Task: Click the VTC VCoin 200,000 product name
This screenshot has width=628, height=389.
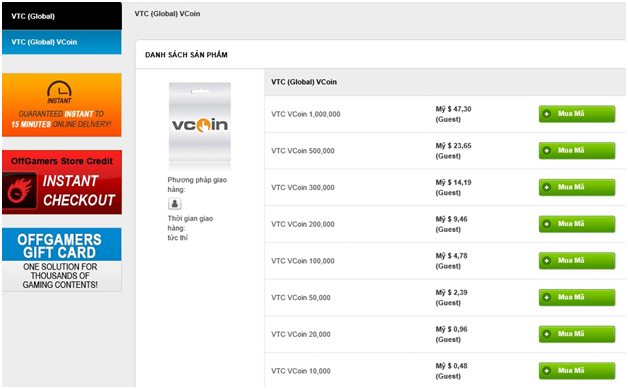Action: [303, 224]
